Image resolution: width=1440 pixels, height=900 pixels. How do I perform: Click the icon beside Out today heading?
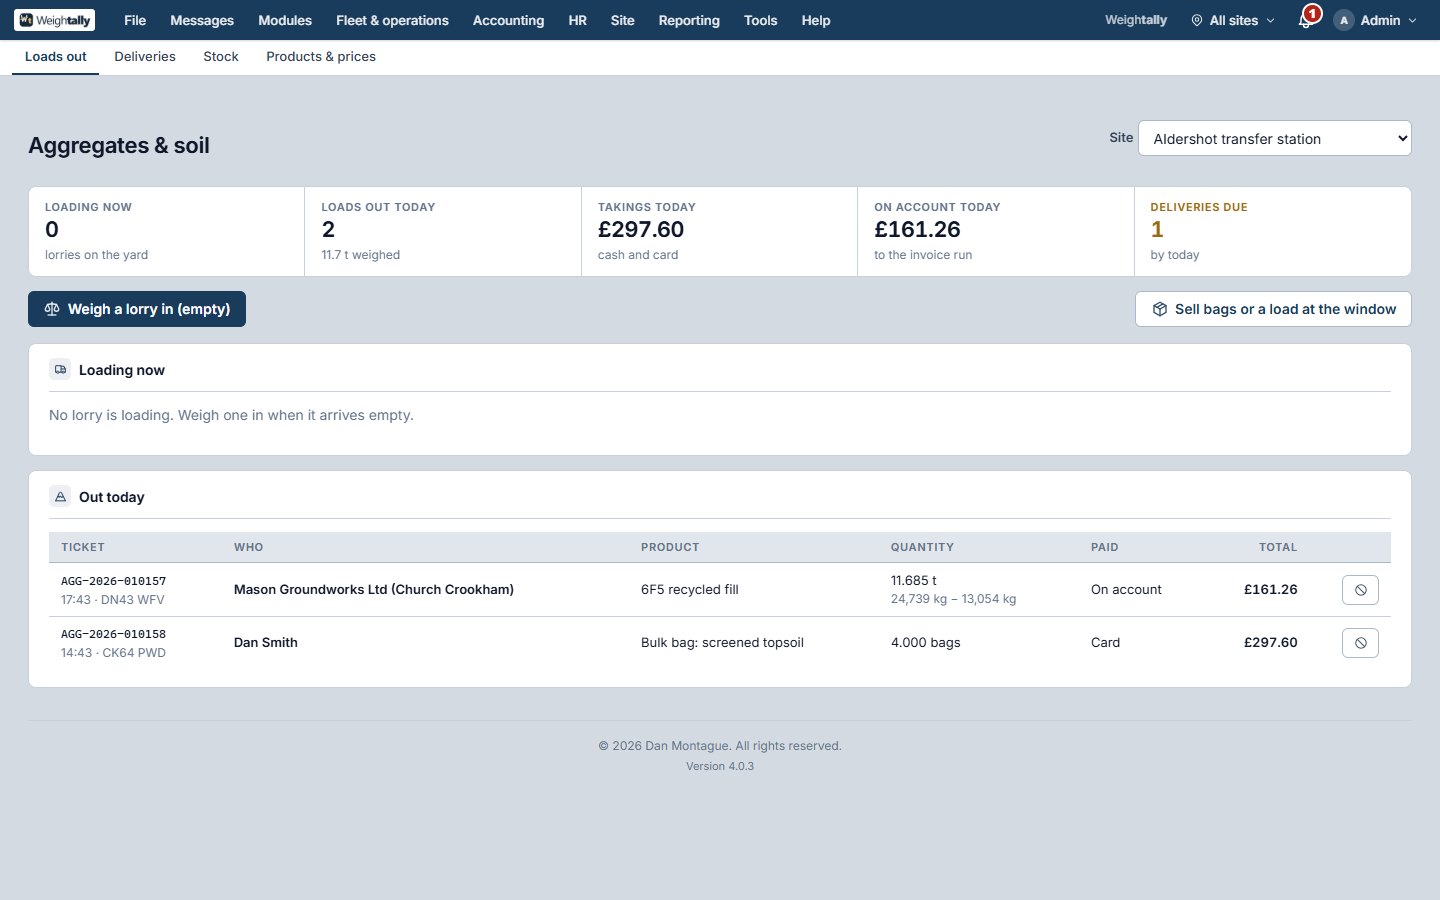click(x=60, y=497)
